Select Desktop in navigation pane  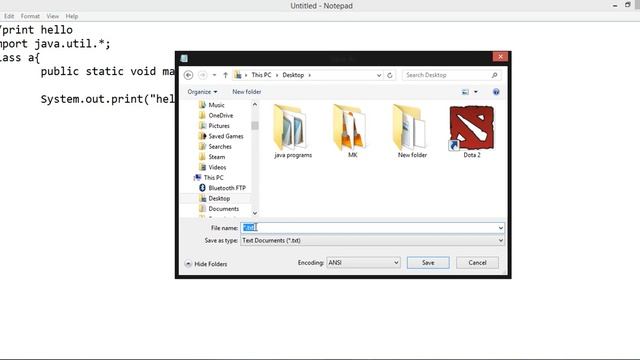pos(219,198)
